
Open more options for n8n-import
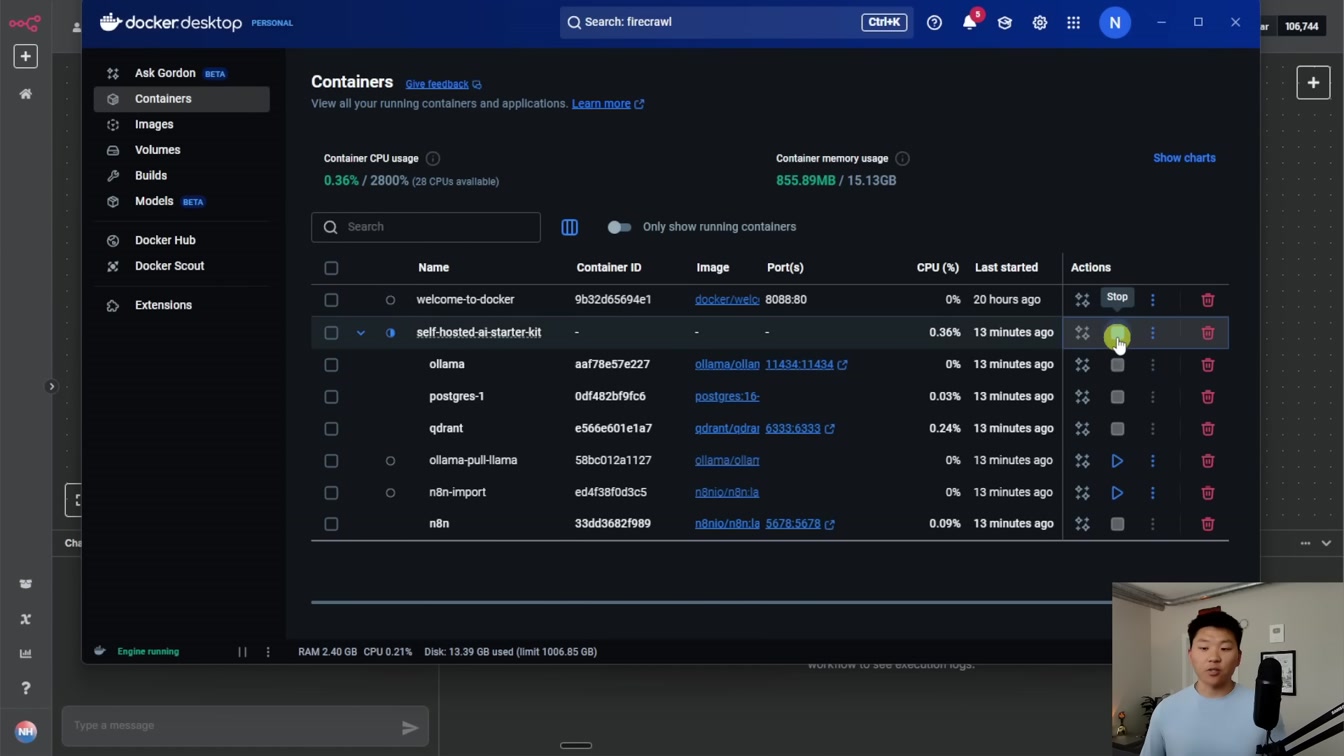(x=1152, y=493)
